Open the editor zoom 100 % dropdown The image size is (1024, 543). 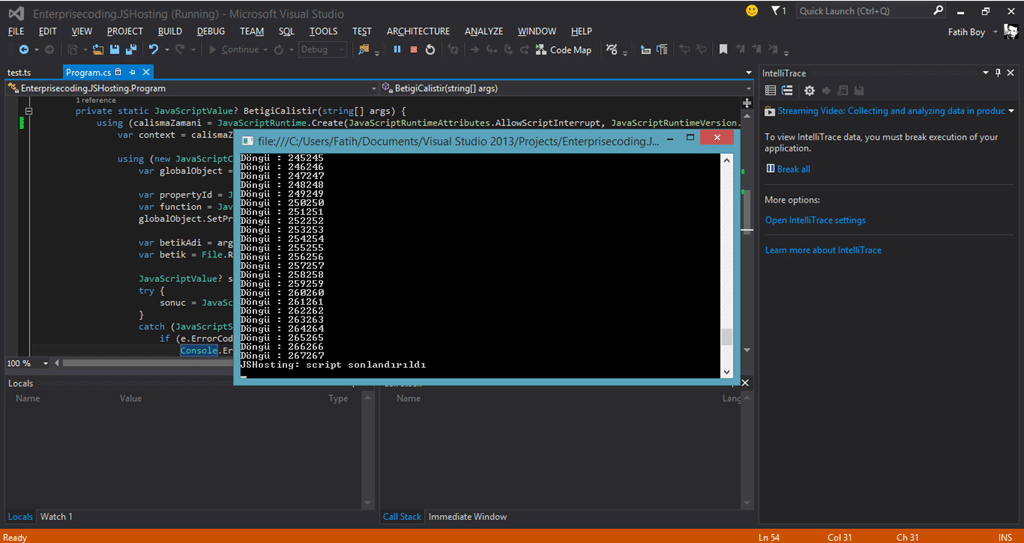(x=46, y=363)
